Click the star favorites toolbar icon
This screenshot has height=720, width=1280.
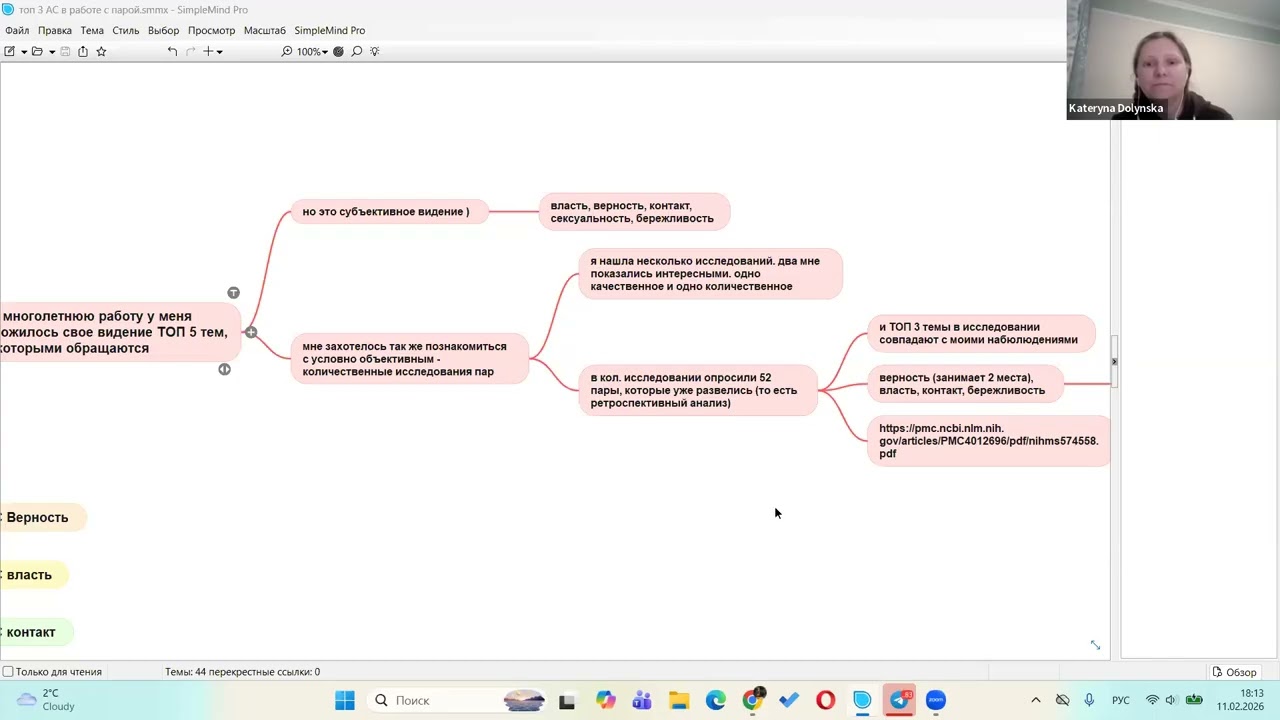coord(101,51)
